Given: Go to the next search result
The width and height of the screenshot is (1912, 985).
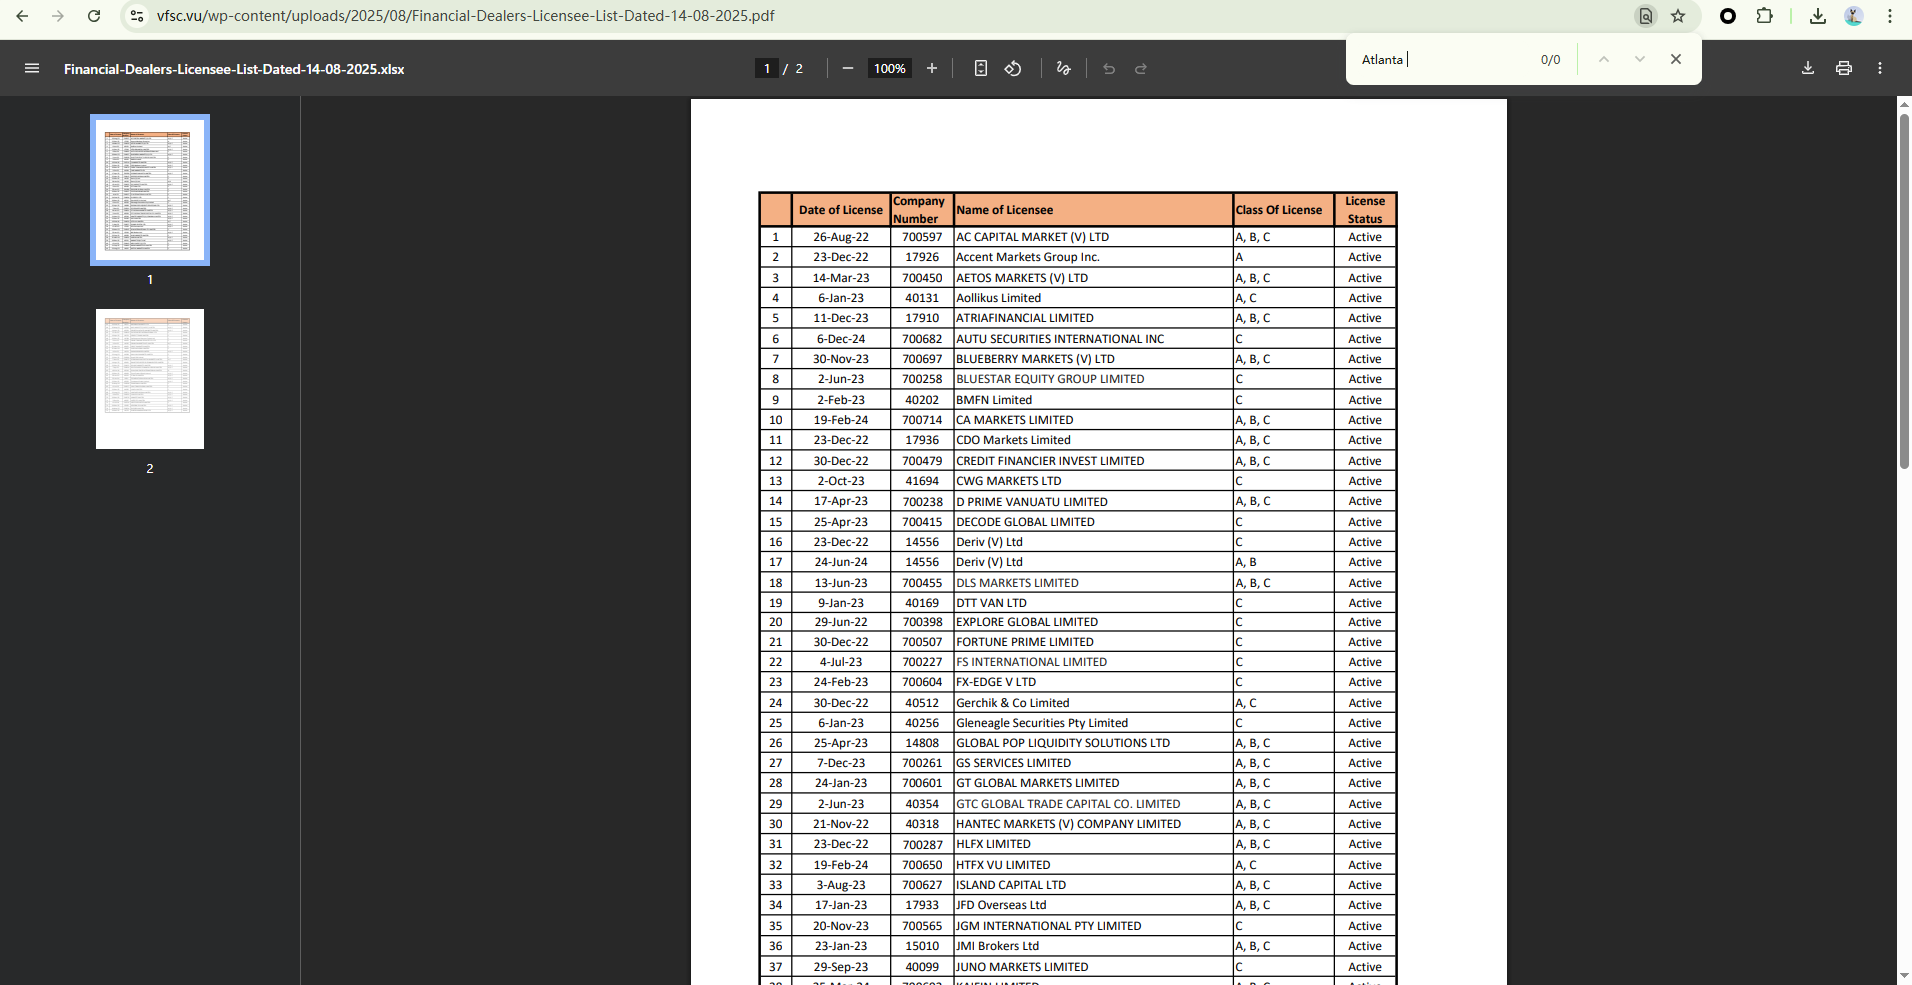Looking at the screenshot, I should coord(1640,59).
